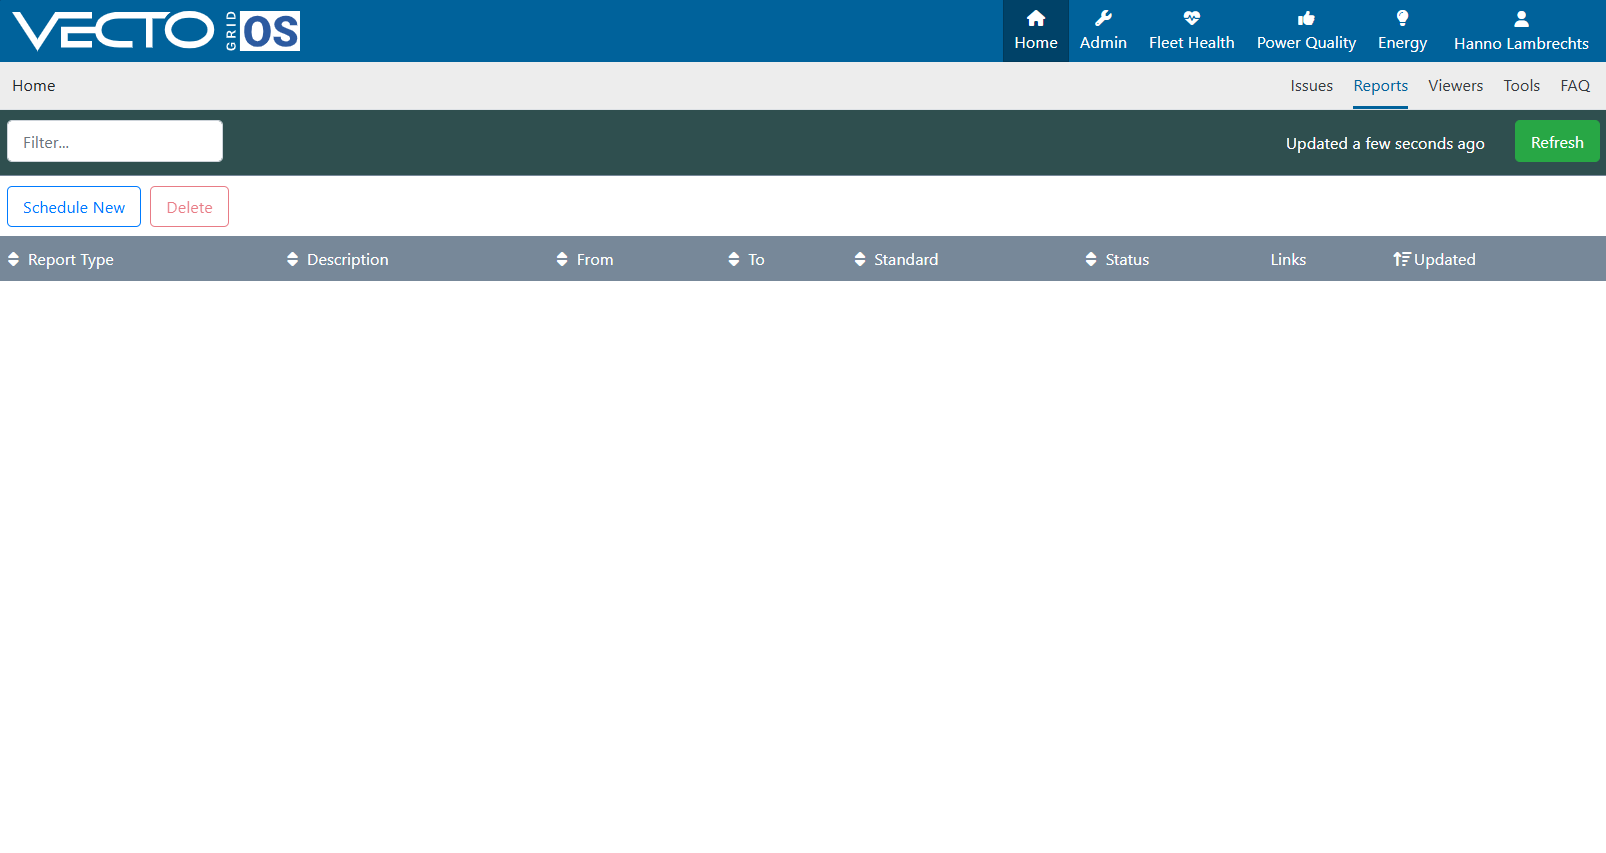The height and width of the screenshot is (853, 1606).
Task: Open the Issues tab
Action: pos(1311,86)
